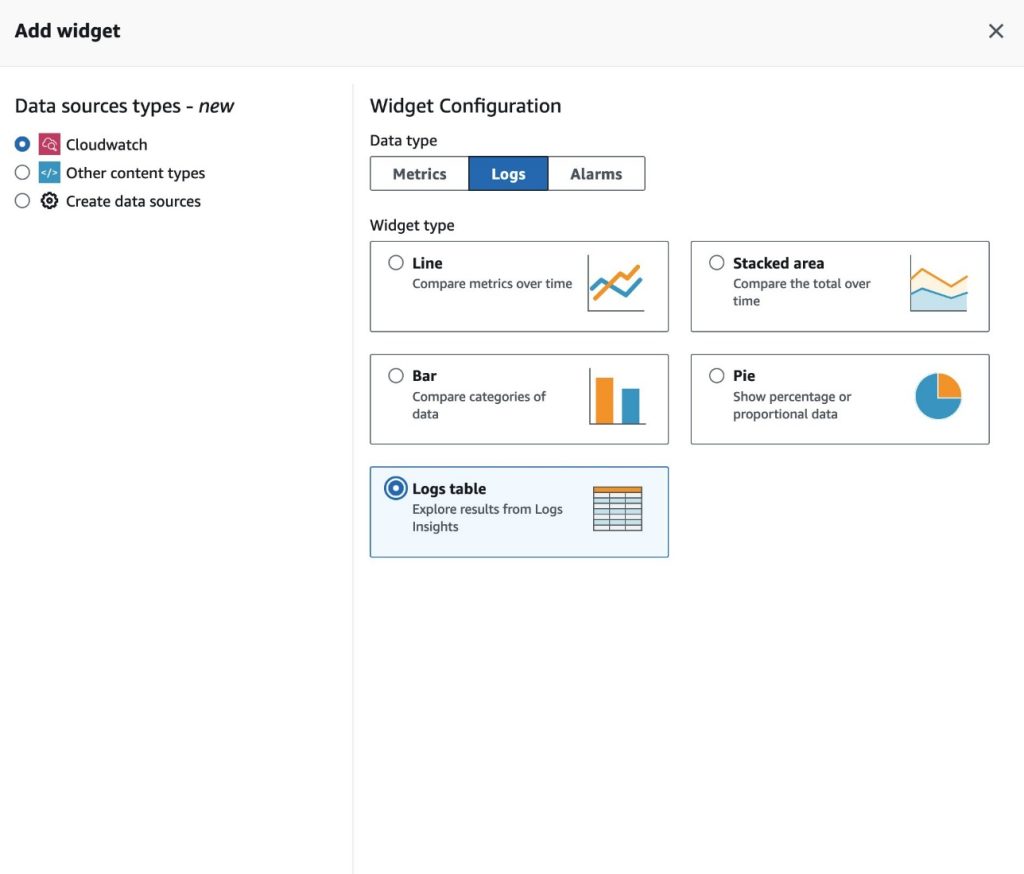The width and height of the screenshot is (1024, 874).
Task: Click the Cloudwatch service icon
Action: click(49, 144)
